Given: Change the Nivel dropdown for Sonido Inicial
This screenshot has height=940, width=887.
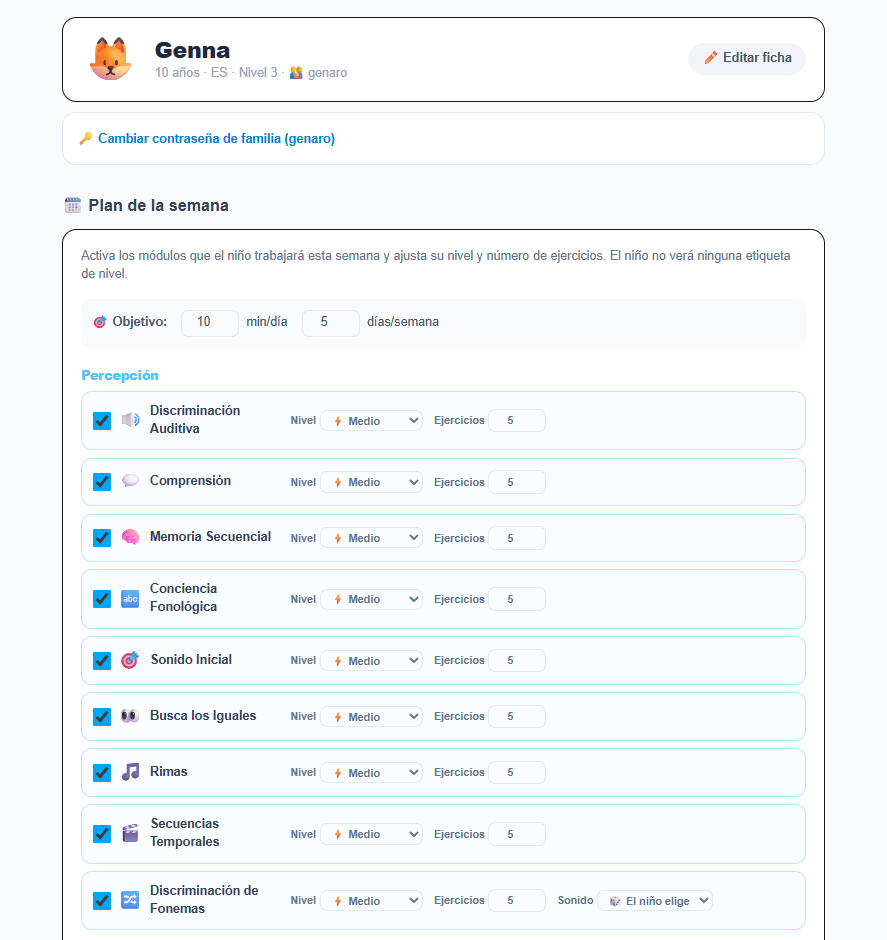Looking at the screenshot, I should [372, 661].
